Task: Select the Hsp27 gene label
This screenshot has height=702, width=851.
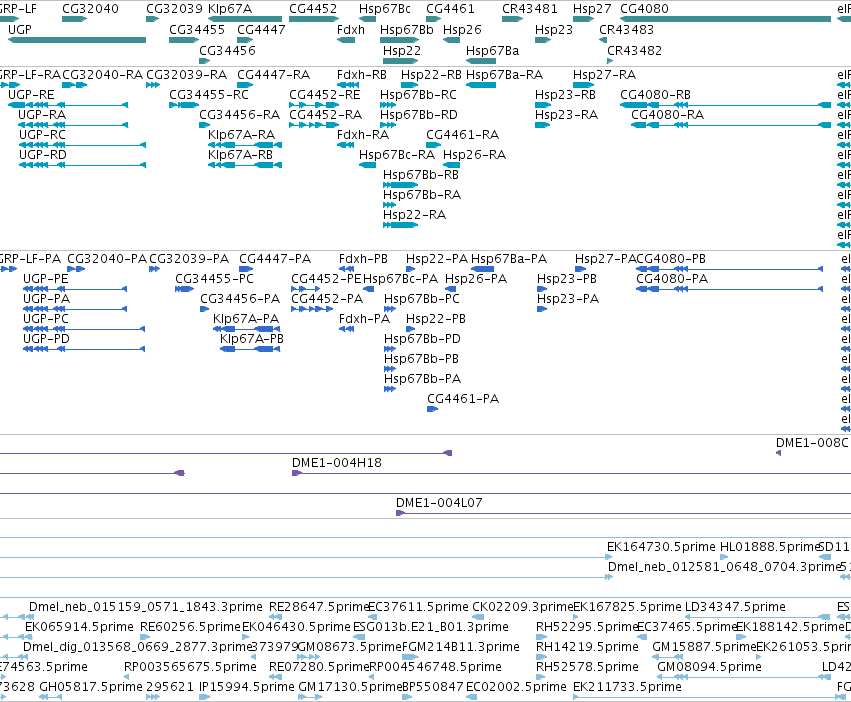Action: [592, 9]
